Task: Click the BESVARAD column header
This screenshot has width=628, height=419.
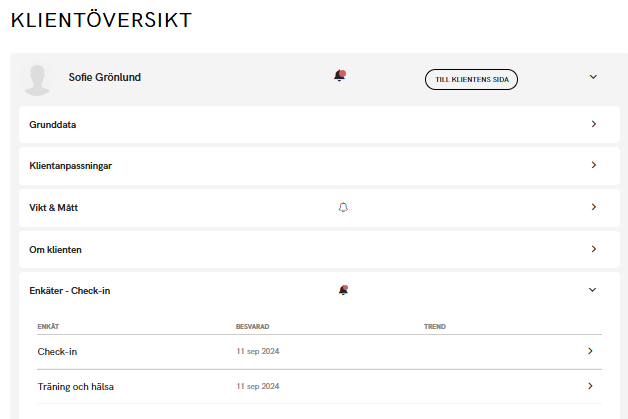Action: [x=252, y=326]
